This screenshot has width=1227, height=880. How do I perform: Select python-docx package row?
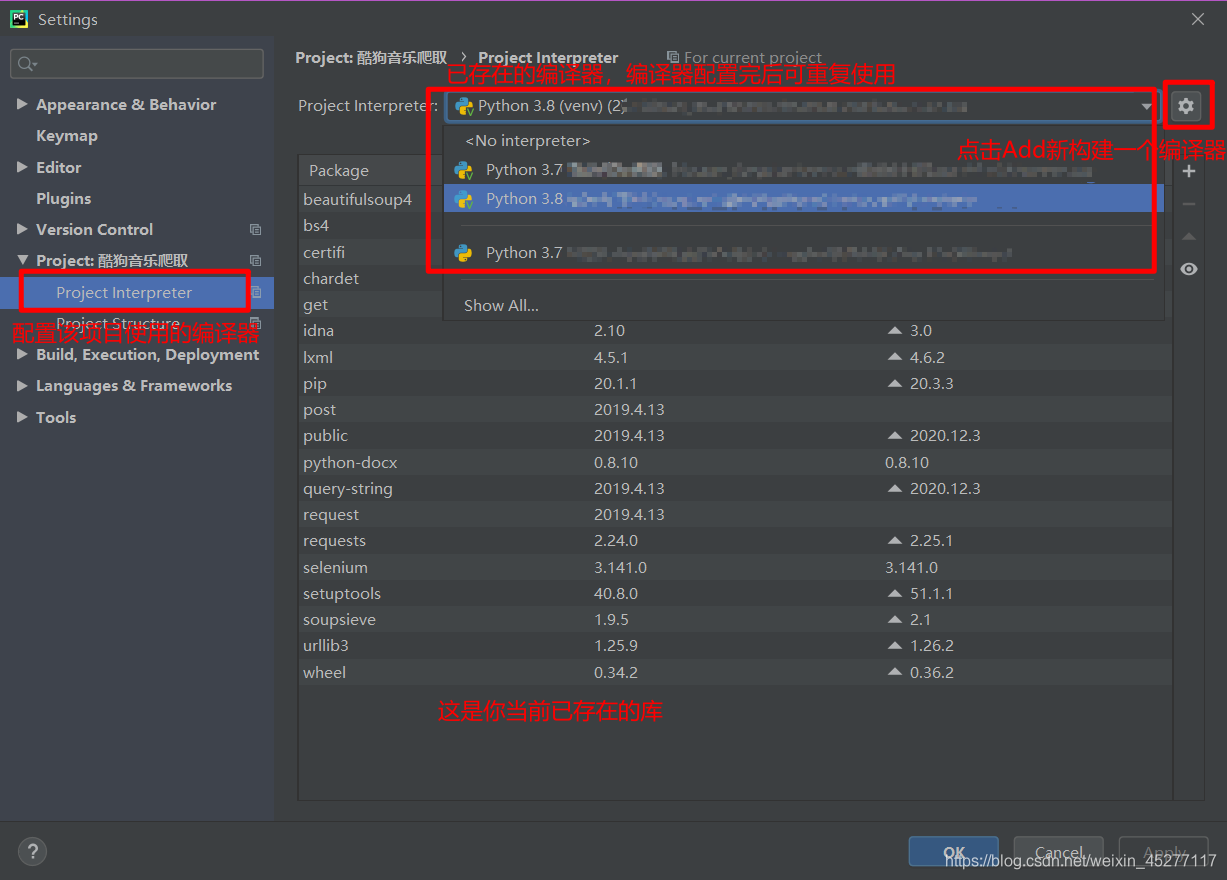point(735,463)
